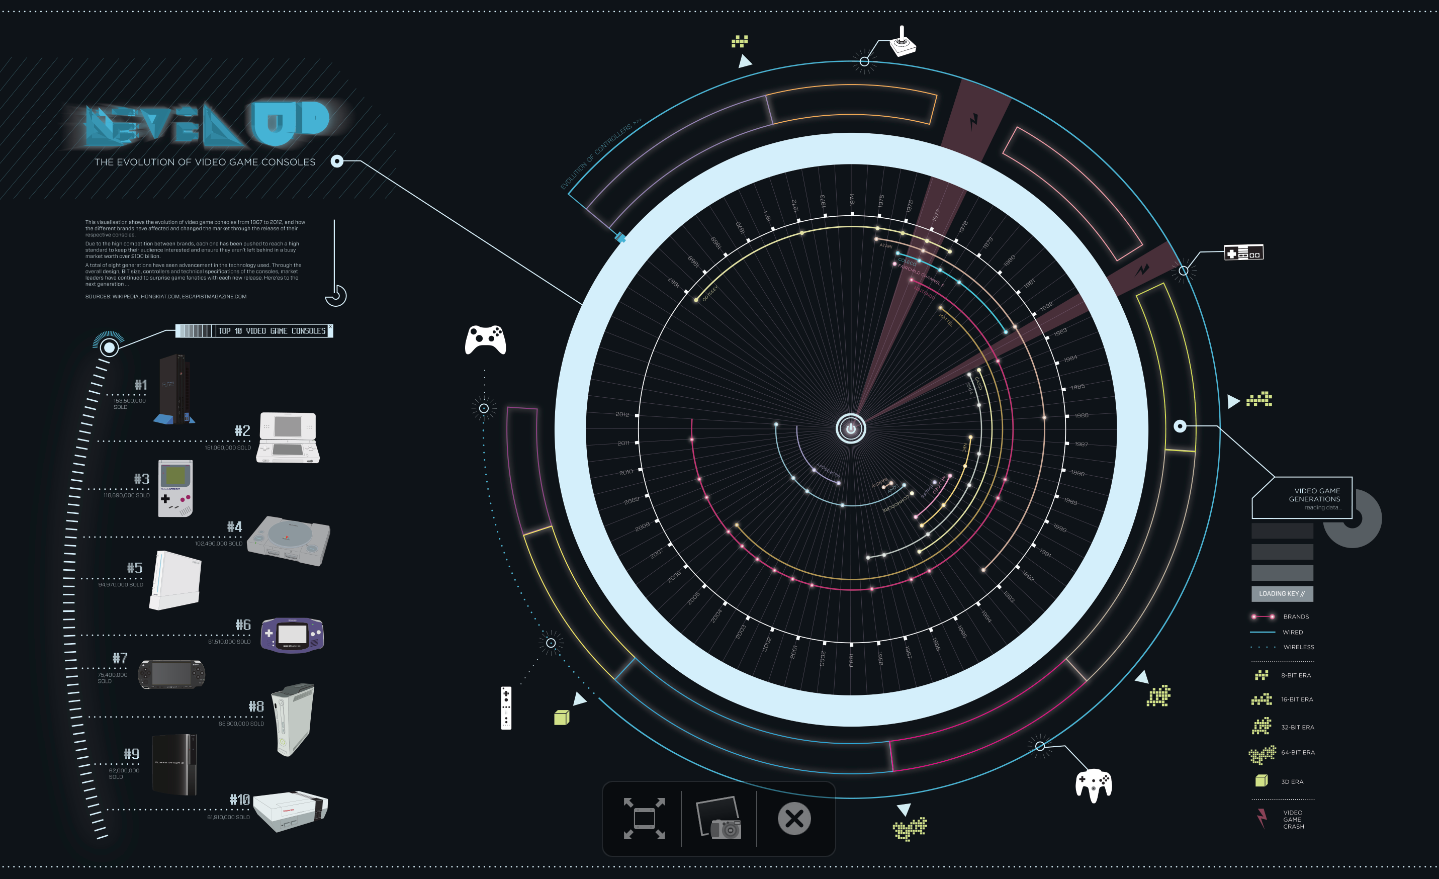Select the TOP 10 VIDEO GAME CONSOLES header
The image size is (1439, 879).
coord(275,330)
